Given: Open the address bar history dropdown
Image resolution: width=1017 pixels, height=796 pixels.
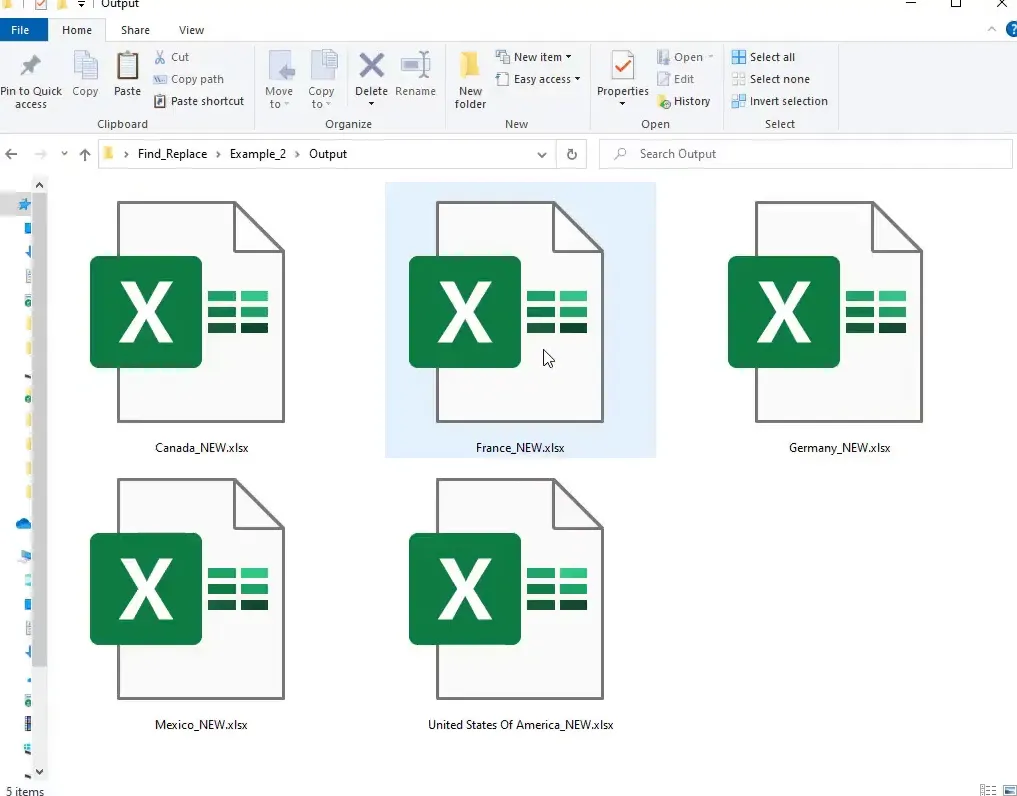Looking at the screenshot, I should click(x=542, y=154).
